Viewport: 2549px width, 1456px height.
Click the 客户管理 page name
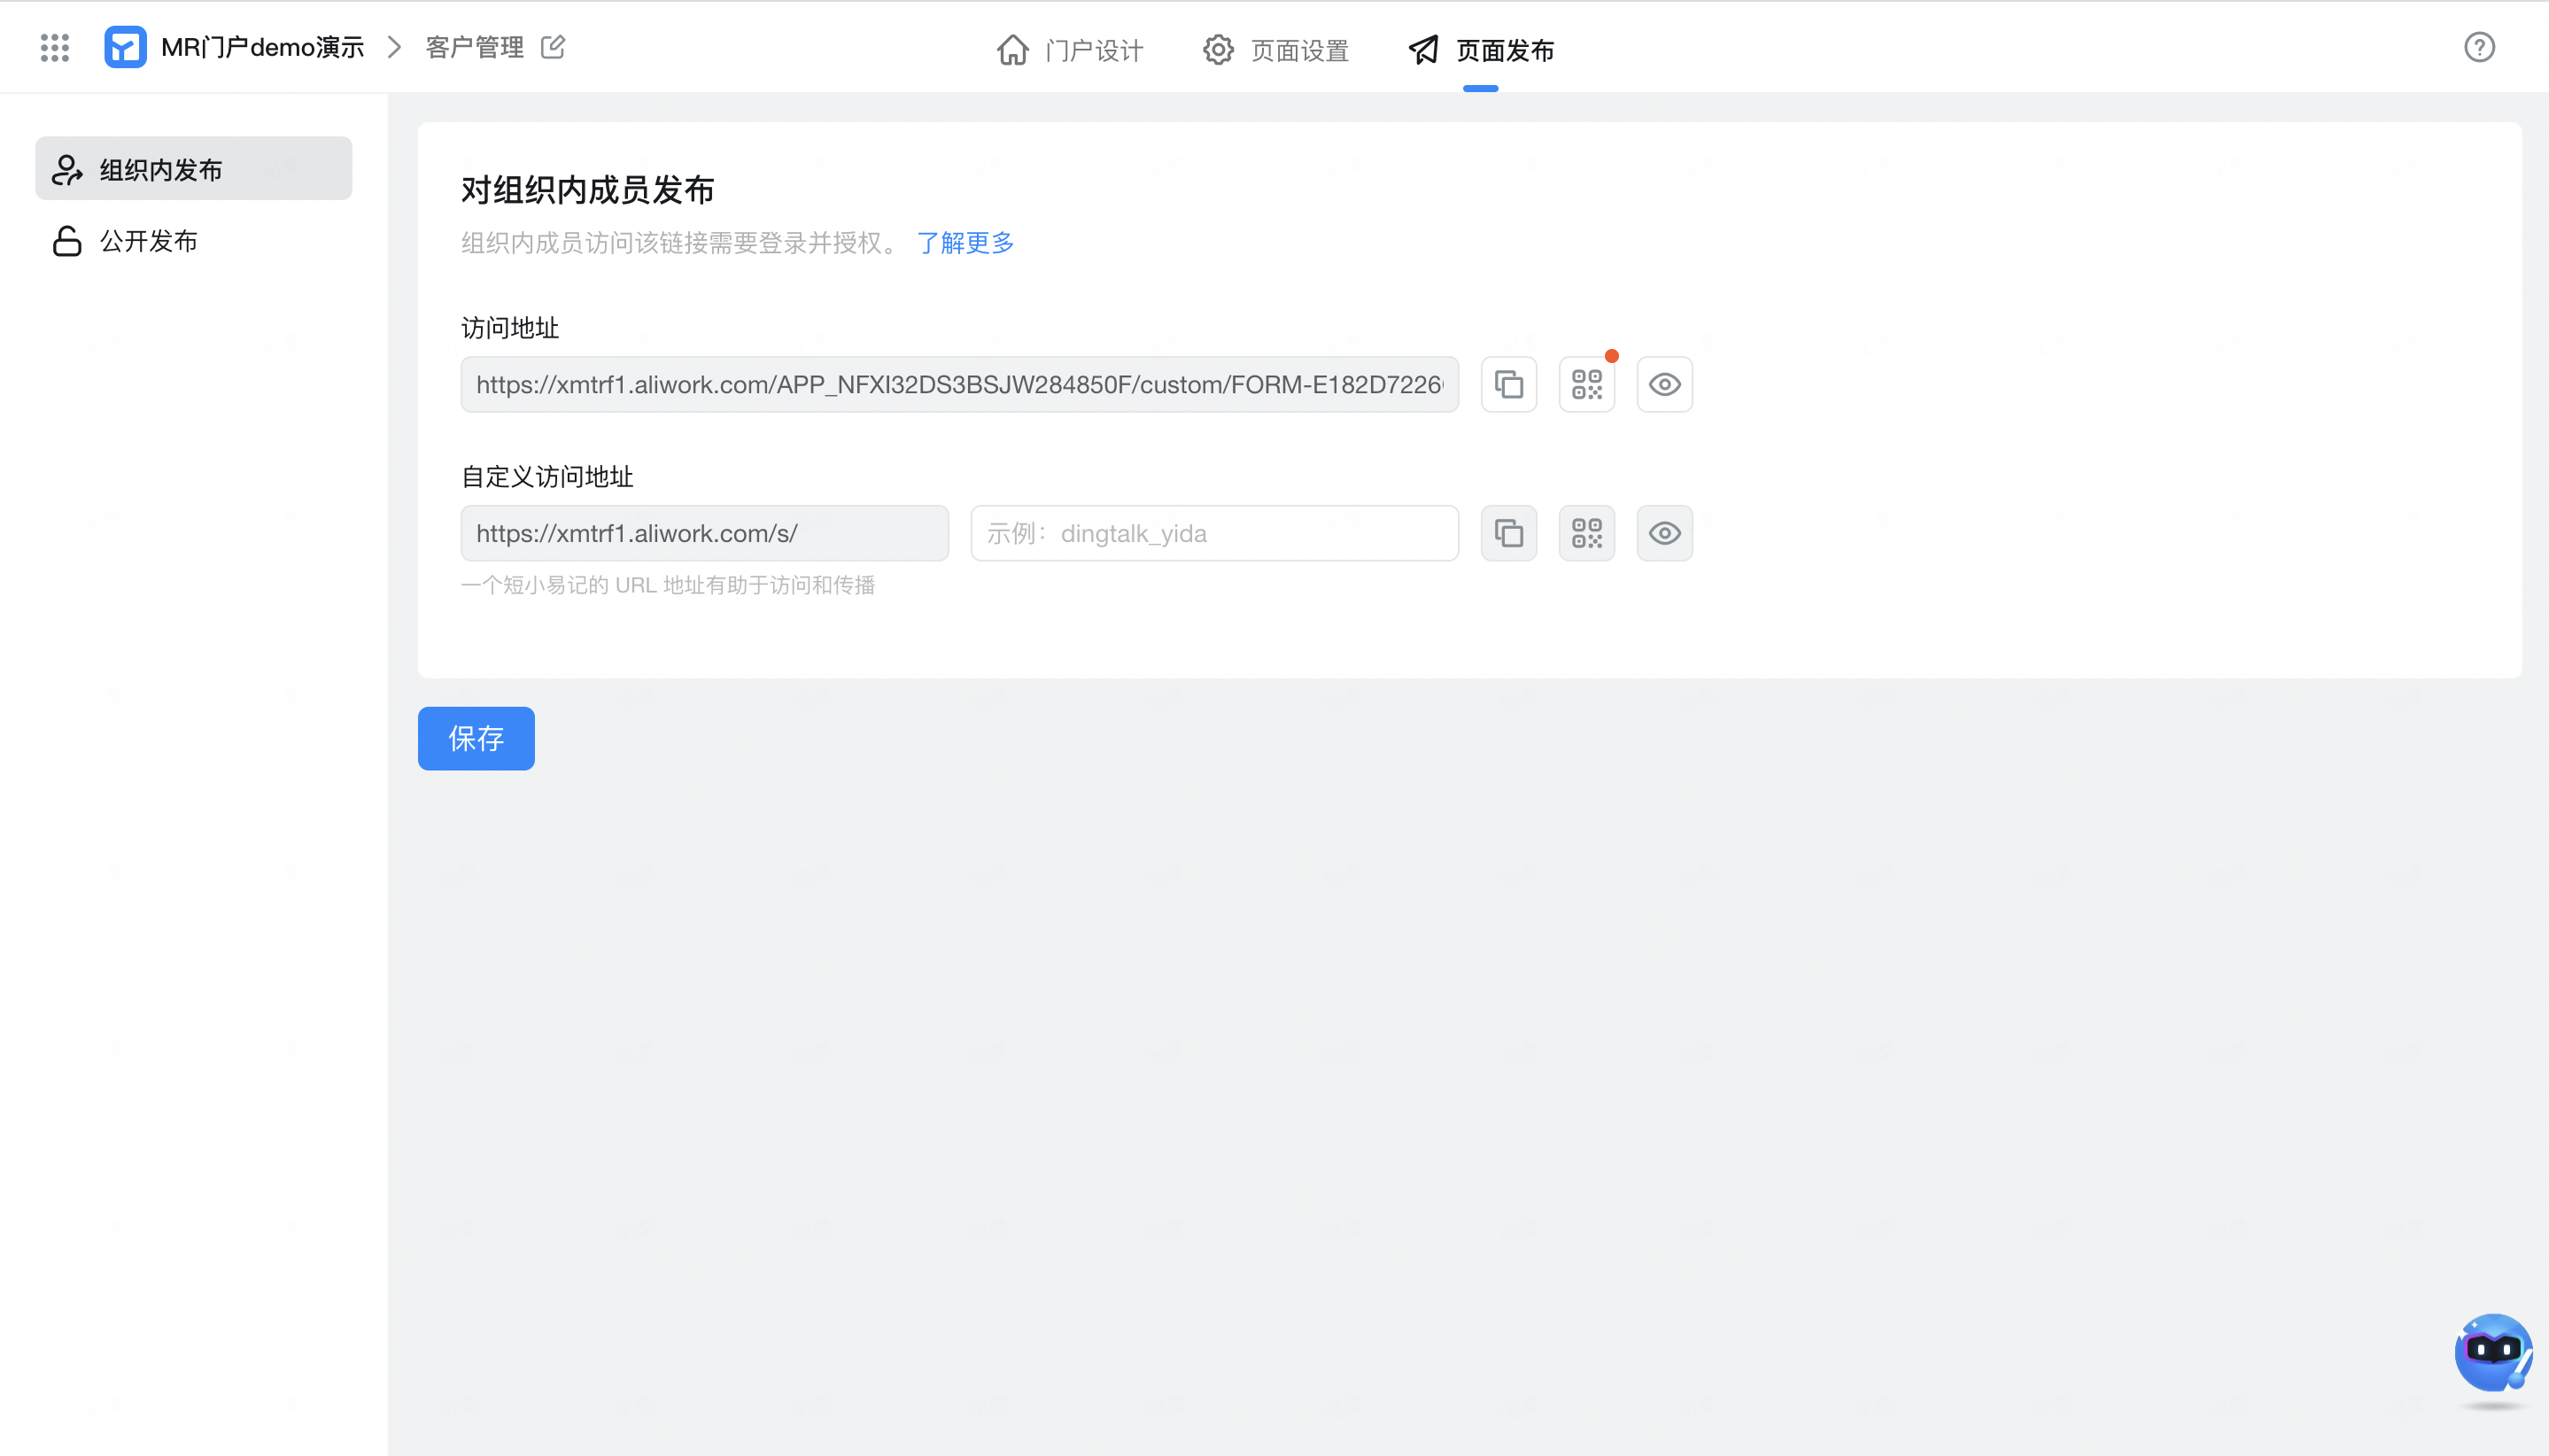(474, 47)
